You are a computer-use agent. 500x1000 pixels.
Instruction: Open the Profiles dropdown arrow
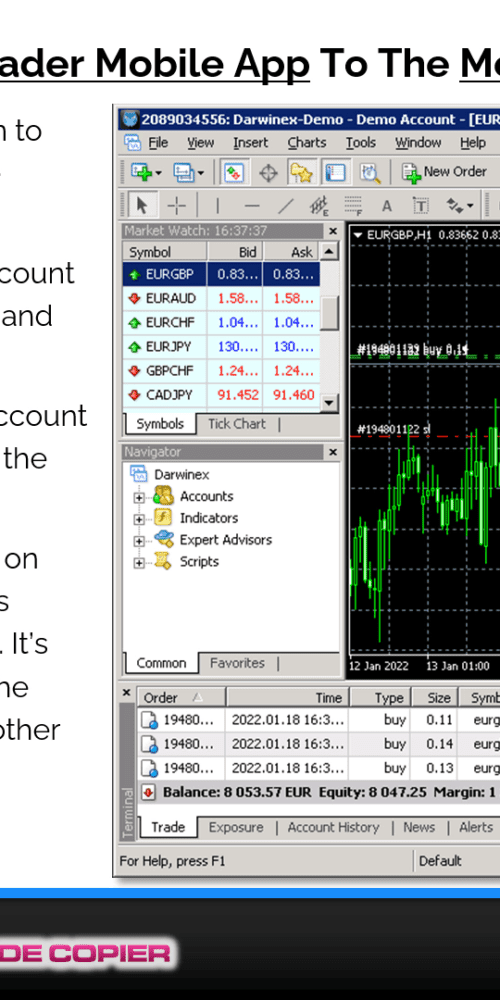click(x=200, y=173)
